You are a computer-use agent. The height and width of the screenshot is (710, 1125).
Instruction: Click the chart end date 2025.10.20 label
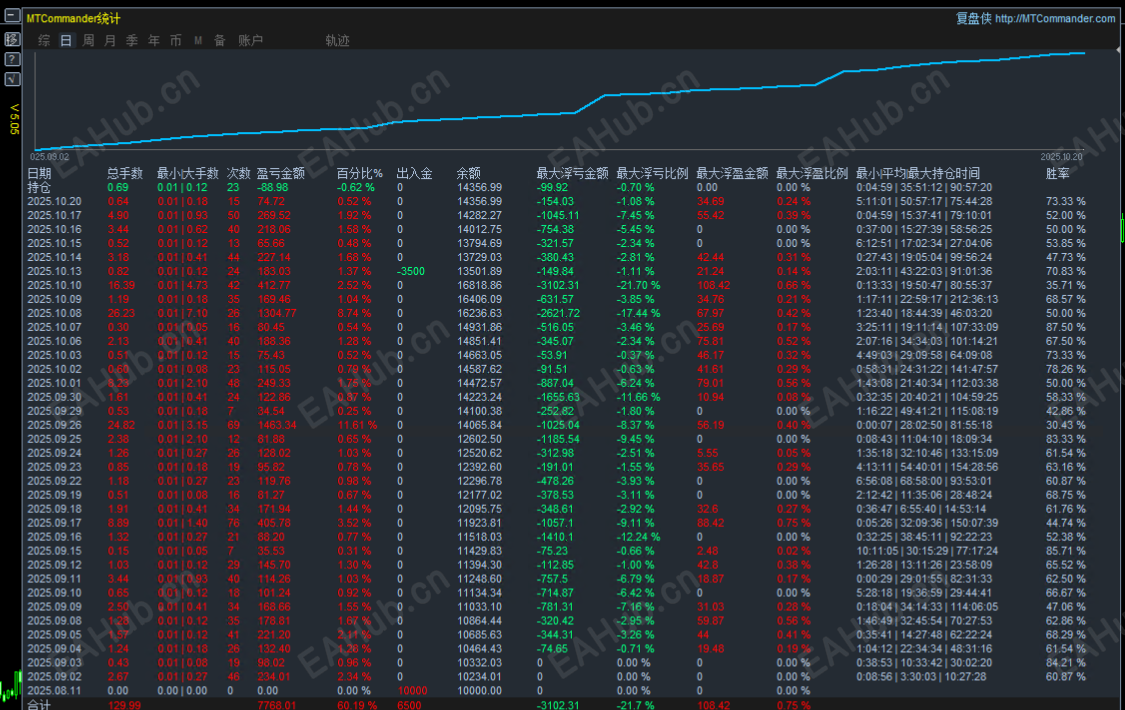pyautogui.click(x=1061, y=157)
